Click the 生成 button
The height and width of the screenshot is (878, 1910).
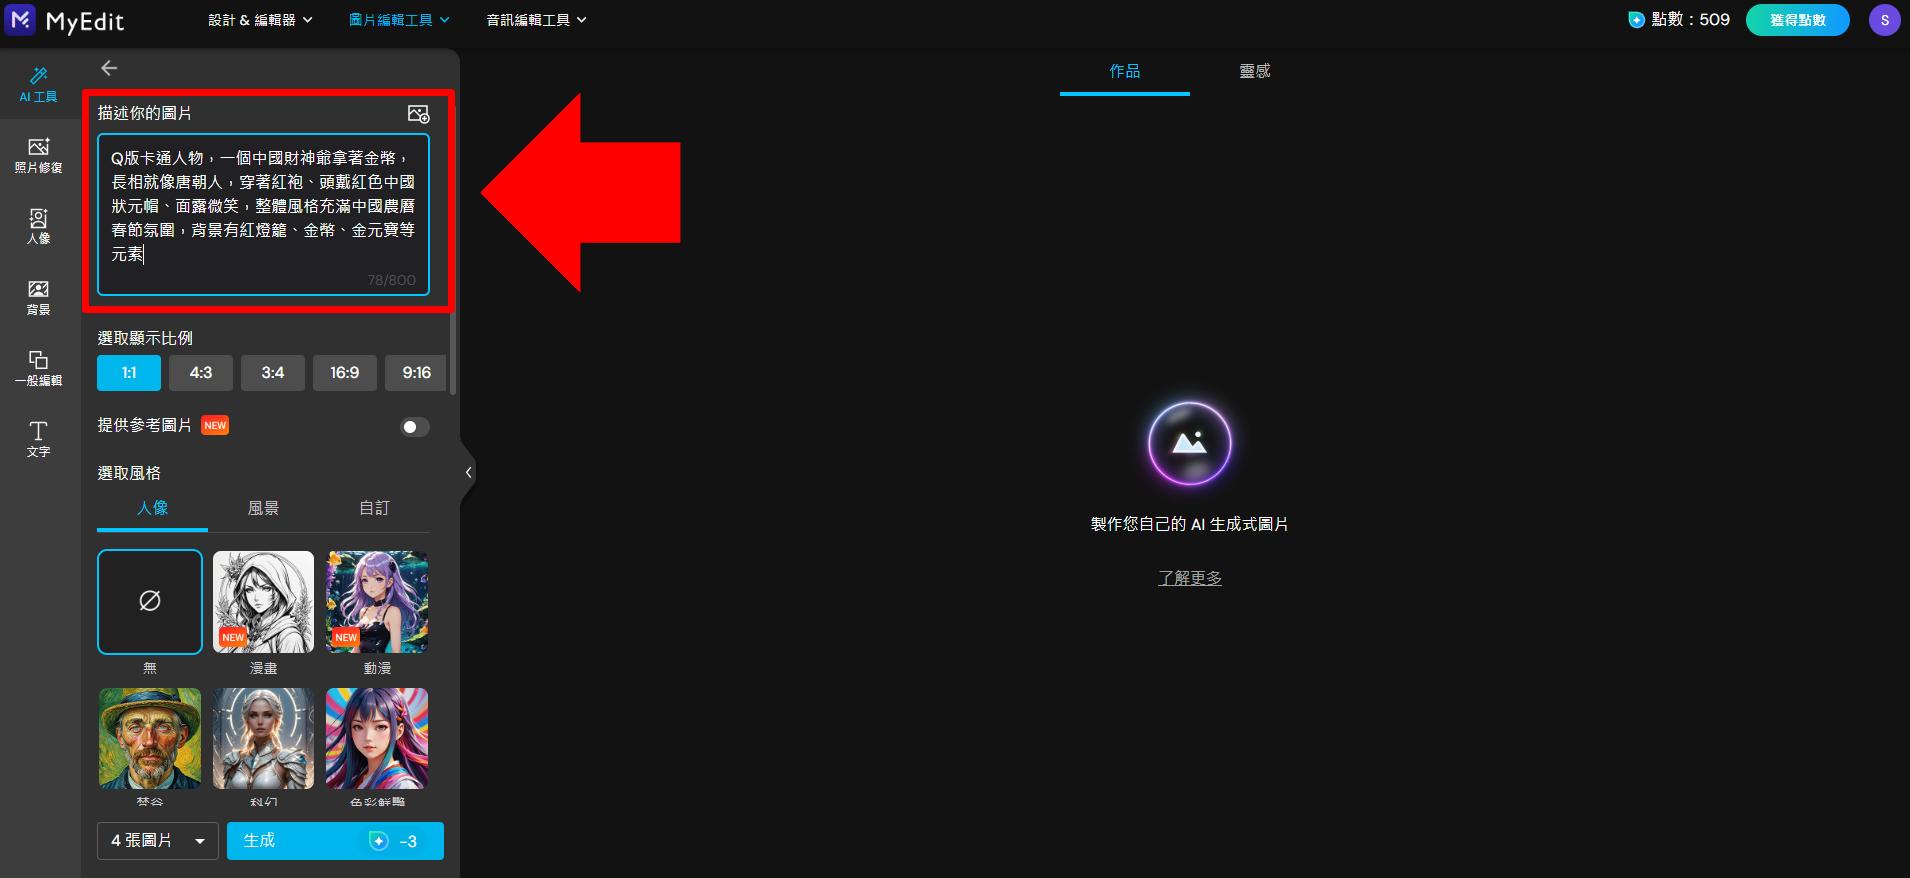click(x=335, y=841)
